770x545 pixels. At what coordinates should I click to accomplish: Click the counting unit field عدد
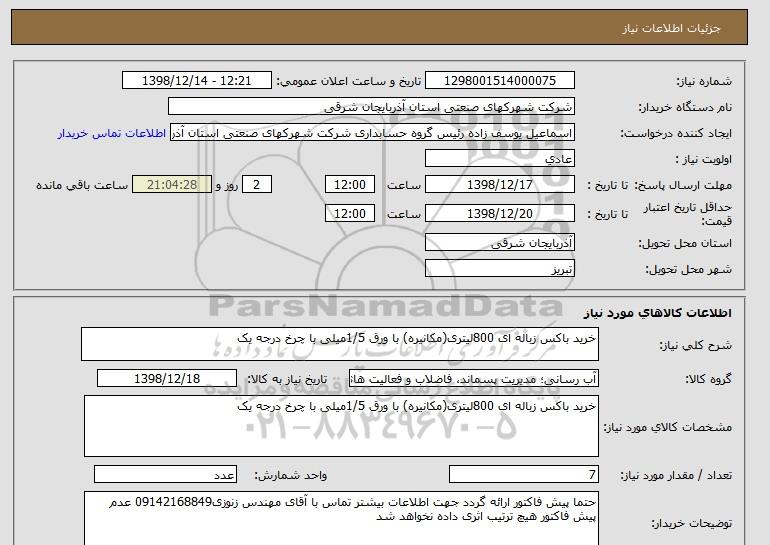tap(165, 475)
